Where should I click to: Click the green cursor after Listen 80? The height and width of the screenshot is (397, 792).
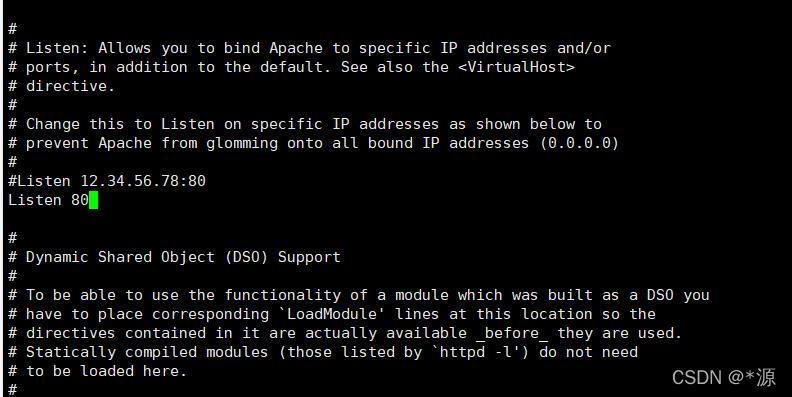point(93,200)
